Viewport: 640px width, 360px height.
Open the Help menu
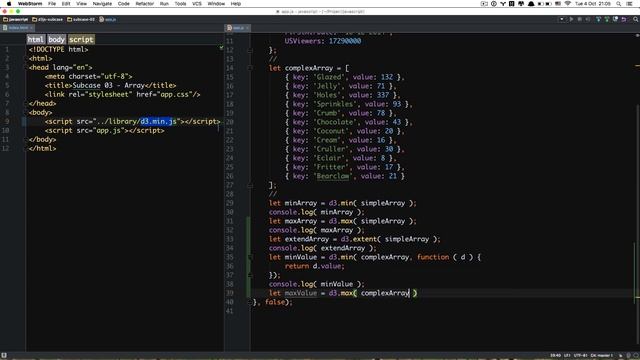[236, 4]
